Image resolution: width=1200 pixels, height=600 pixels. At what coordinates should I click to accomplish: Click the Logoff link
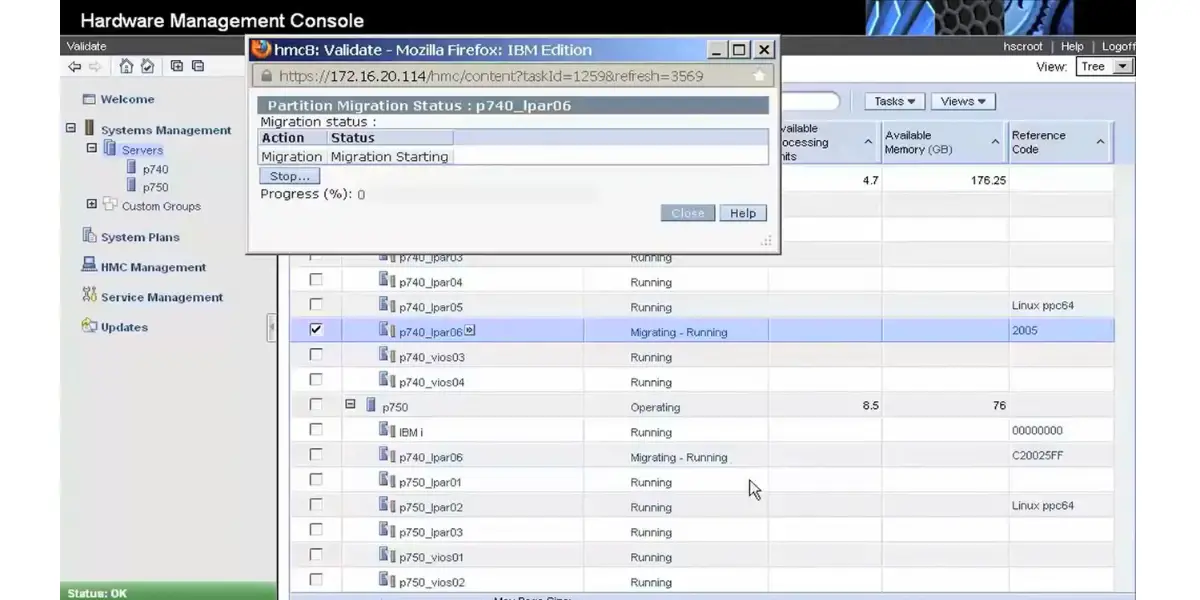tap(1118, 47)
